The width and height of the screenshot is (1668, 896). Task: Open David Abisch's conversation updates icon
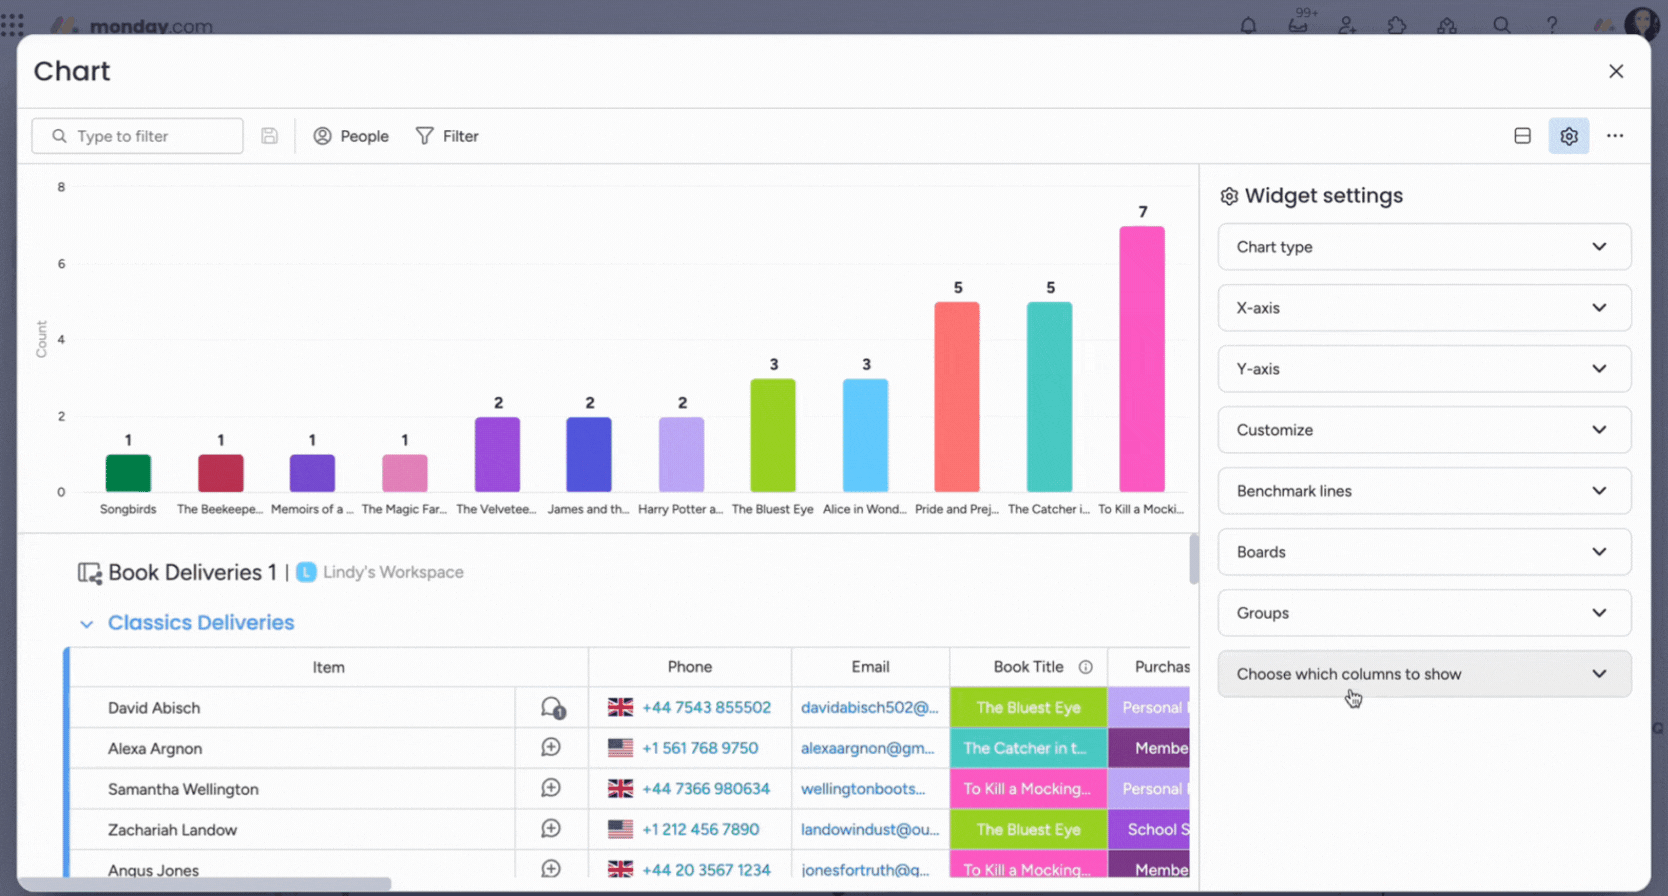click(551, 708)
